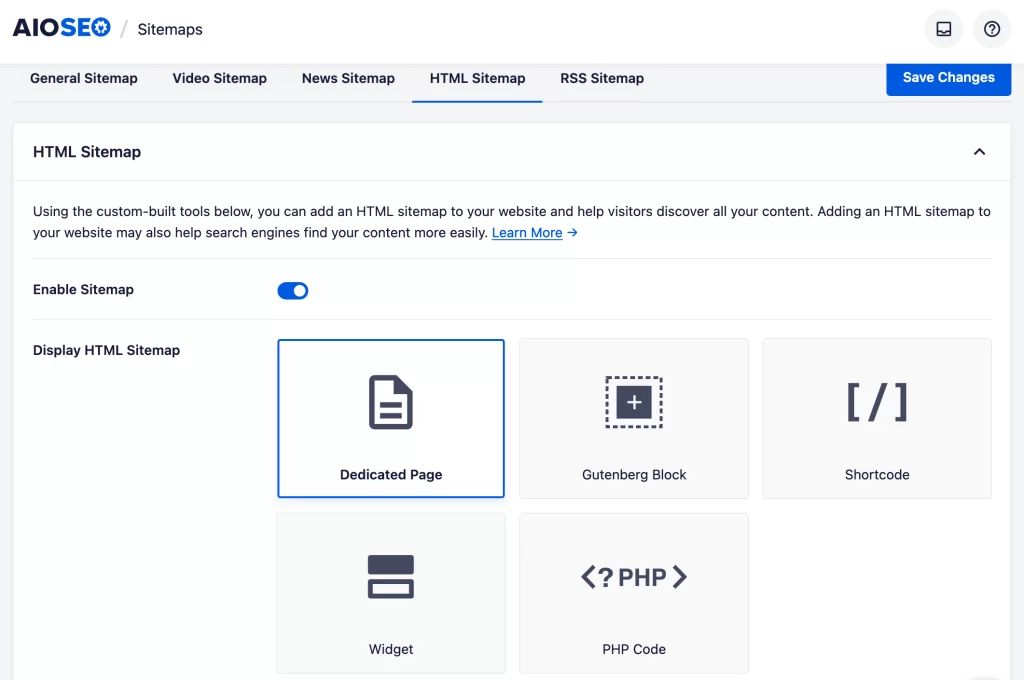This screenshot has width=1024, height=680.
Task: Choose the Gutenberg Block label
Action: pos(633,475)
